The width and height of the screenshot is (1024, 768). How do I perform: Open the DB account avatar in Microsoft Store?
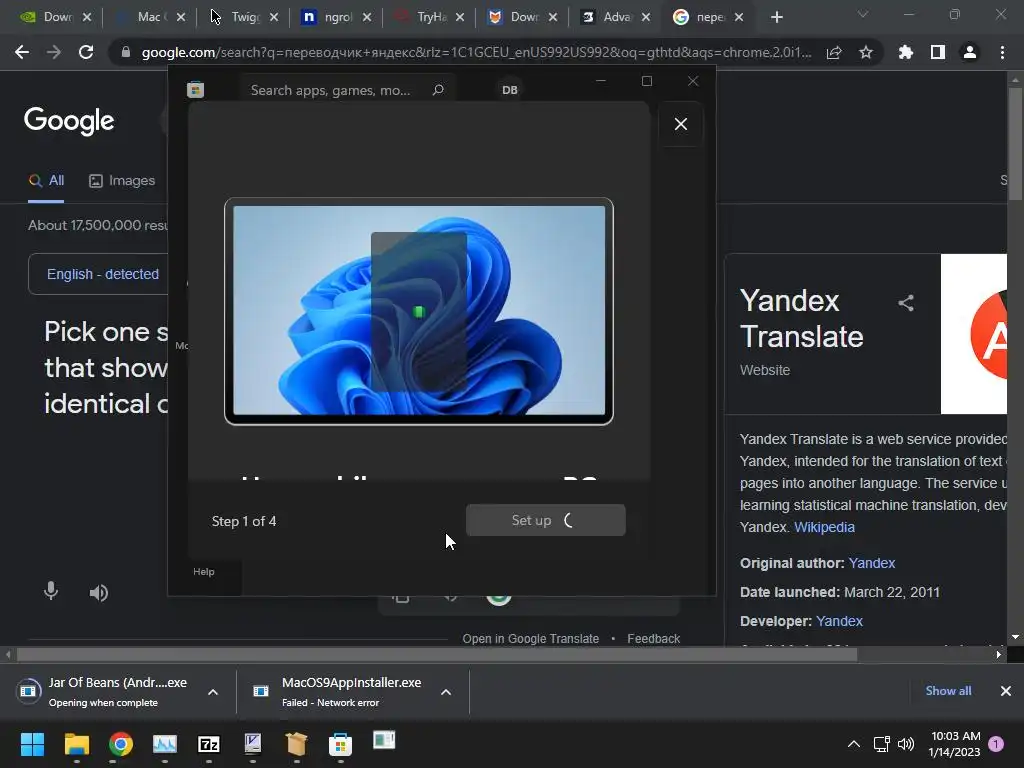[510, 89]
